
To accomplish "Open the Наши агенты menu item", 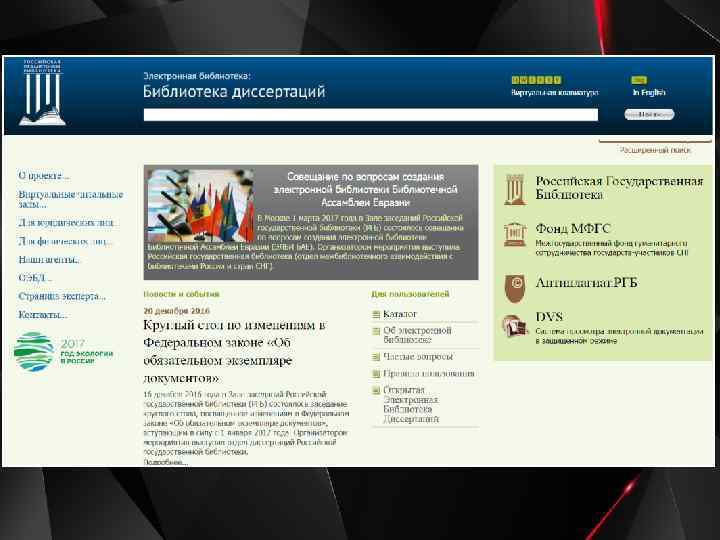I will pos(49,259).
